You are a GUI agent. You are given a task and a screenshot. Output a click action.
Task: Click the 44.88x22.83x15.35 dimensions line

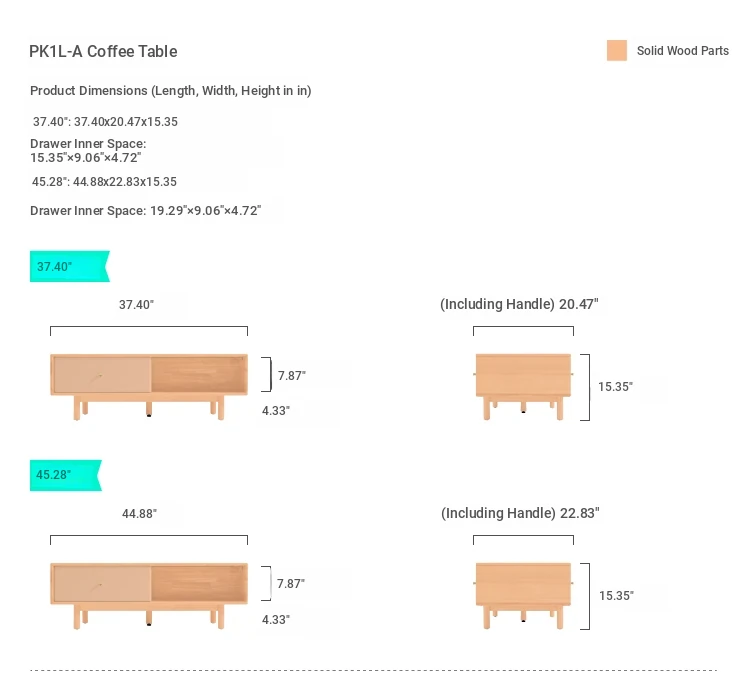(x=104, y=182)
